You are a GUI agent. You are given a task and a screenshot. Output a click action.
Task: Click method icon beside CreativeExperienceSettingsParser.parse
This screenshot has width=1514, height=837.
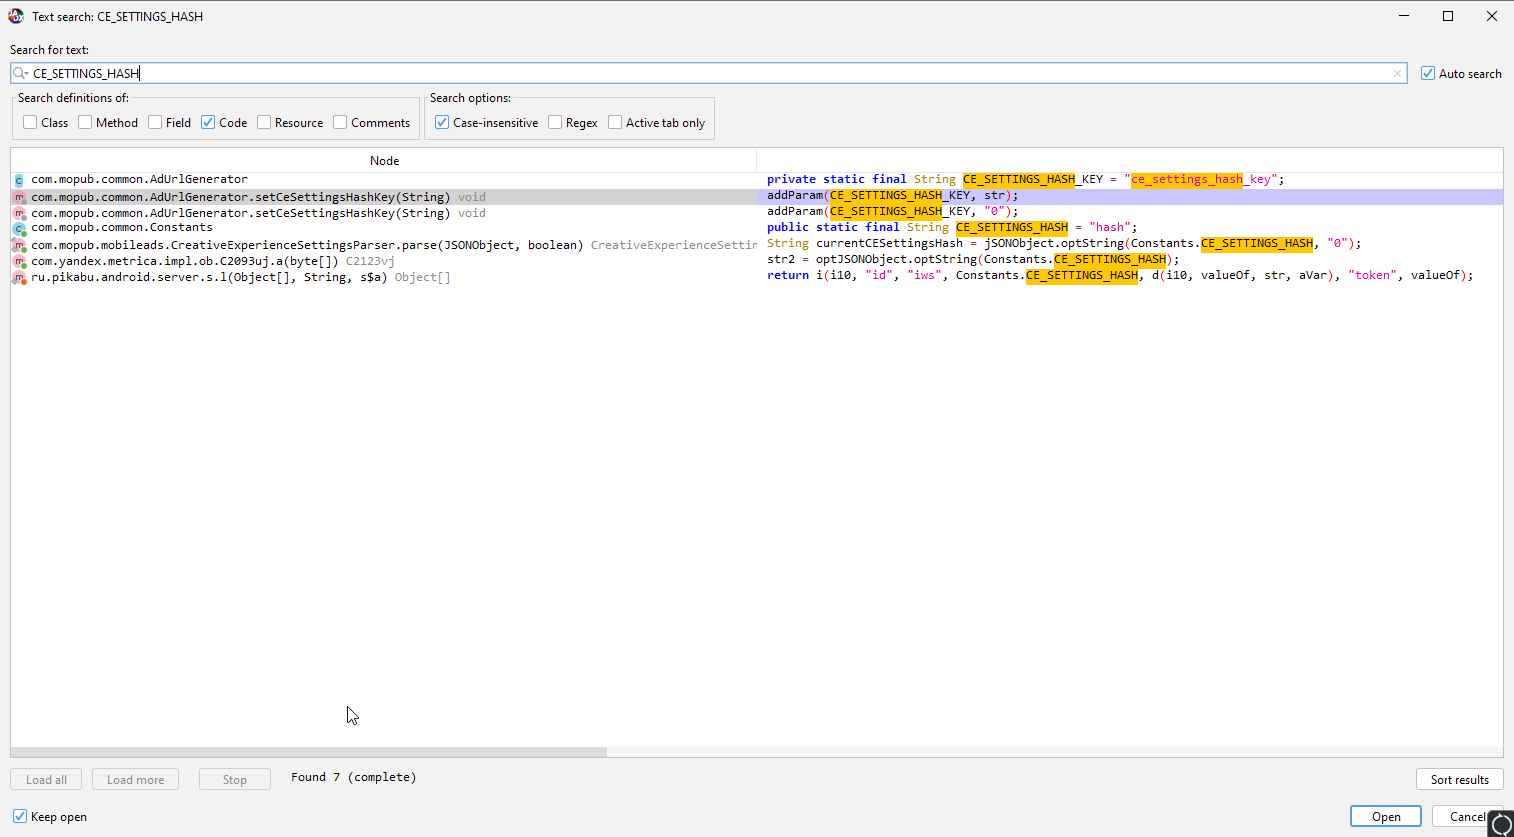tap(19, 245)
